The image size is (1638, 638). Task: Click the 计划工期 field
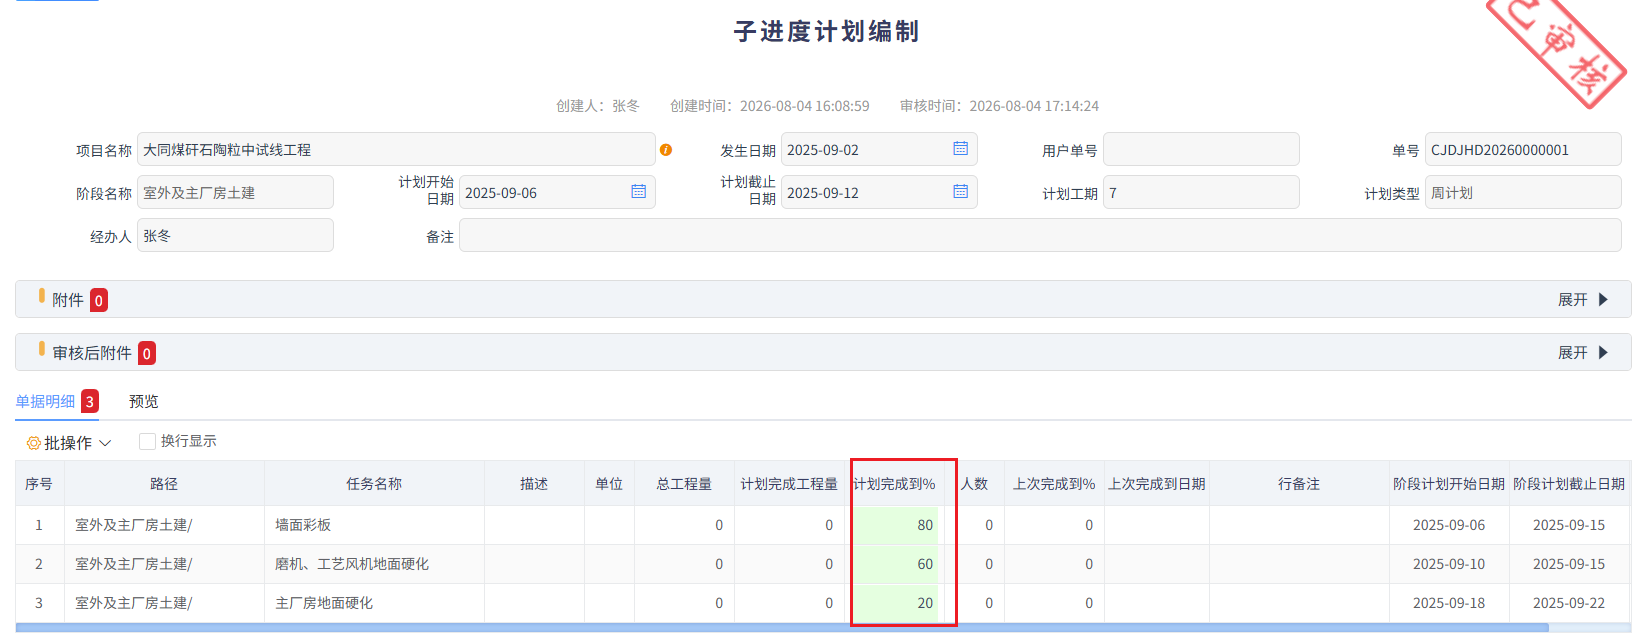pos(1201,193)
